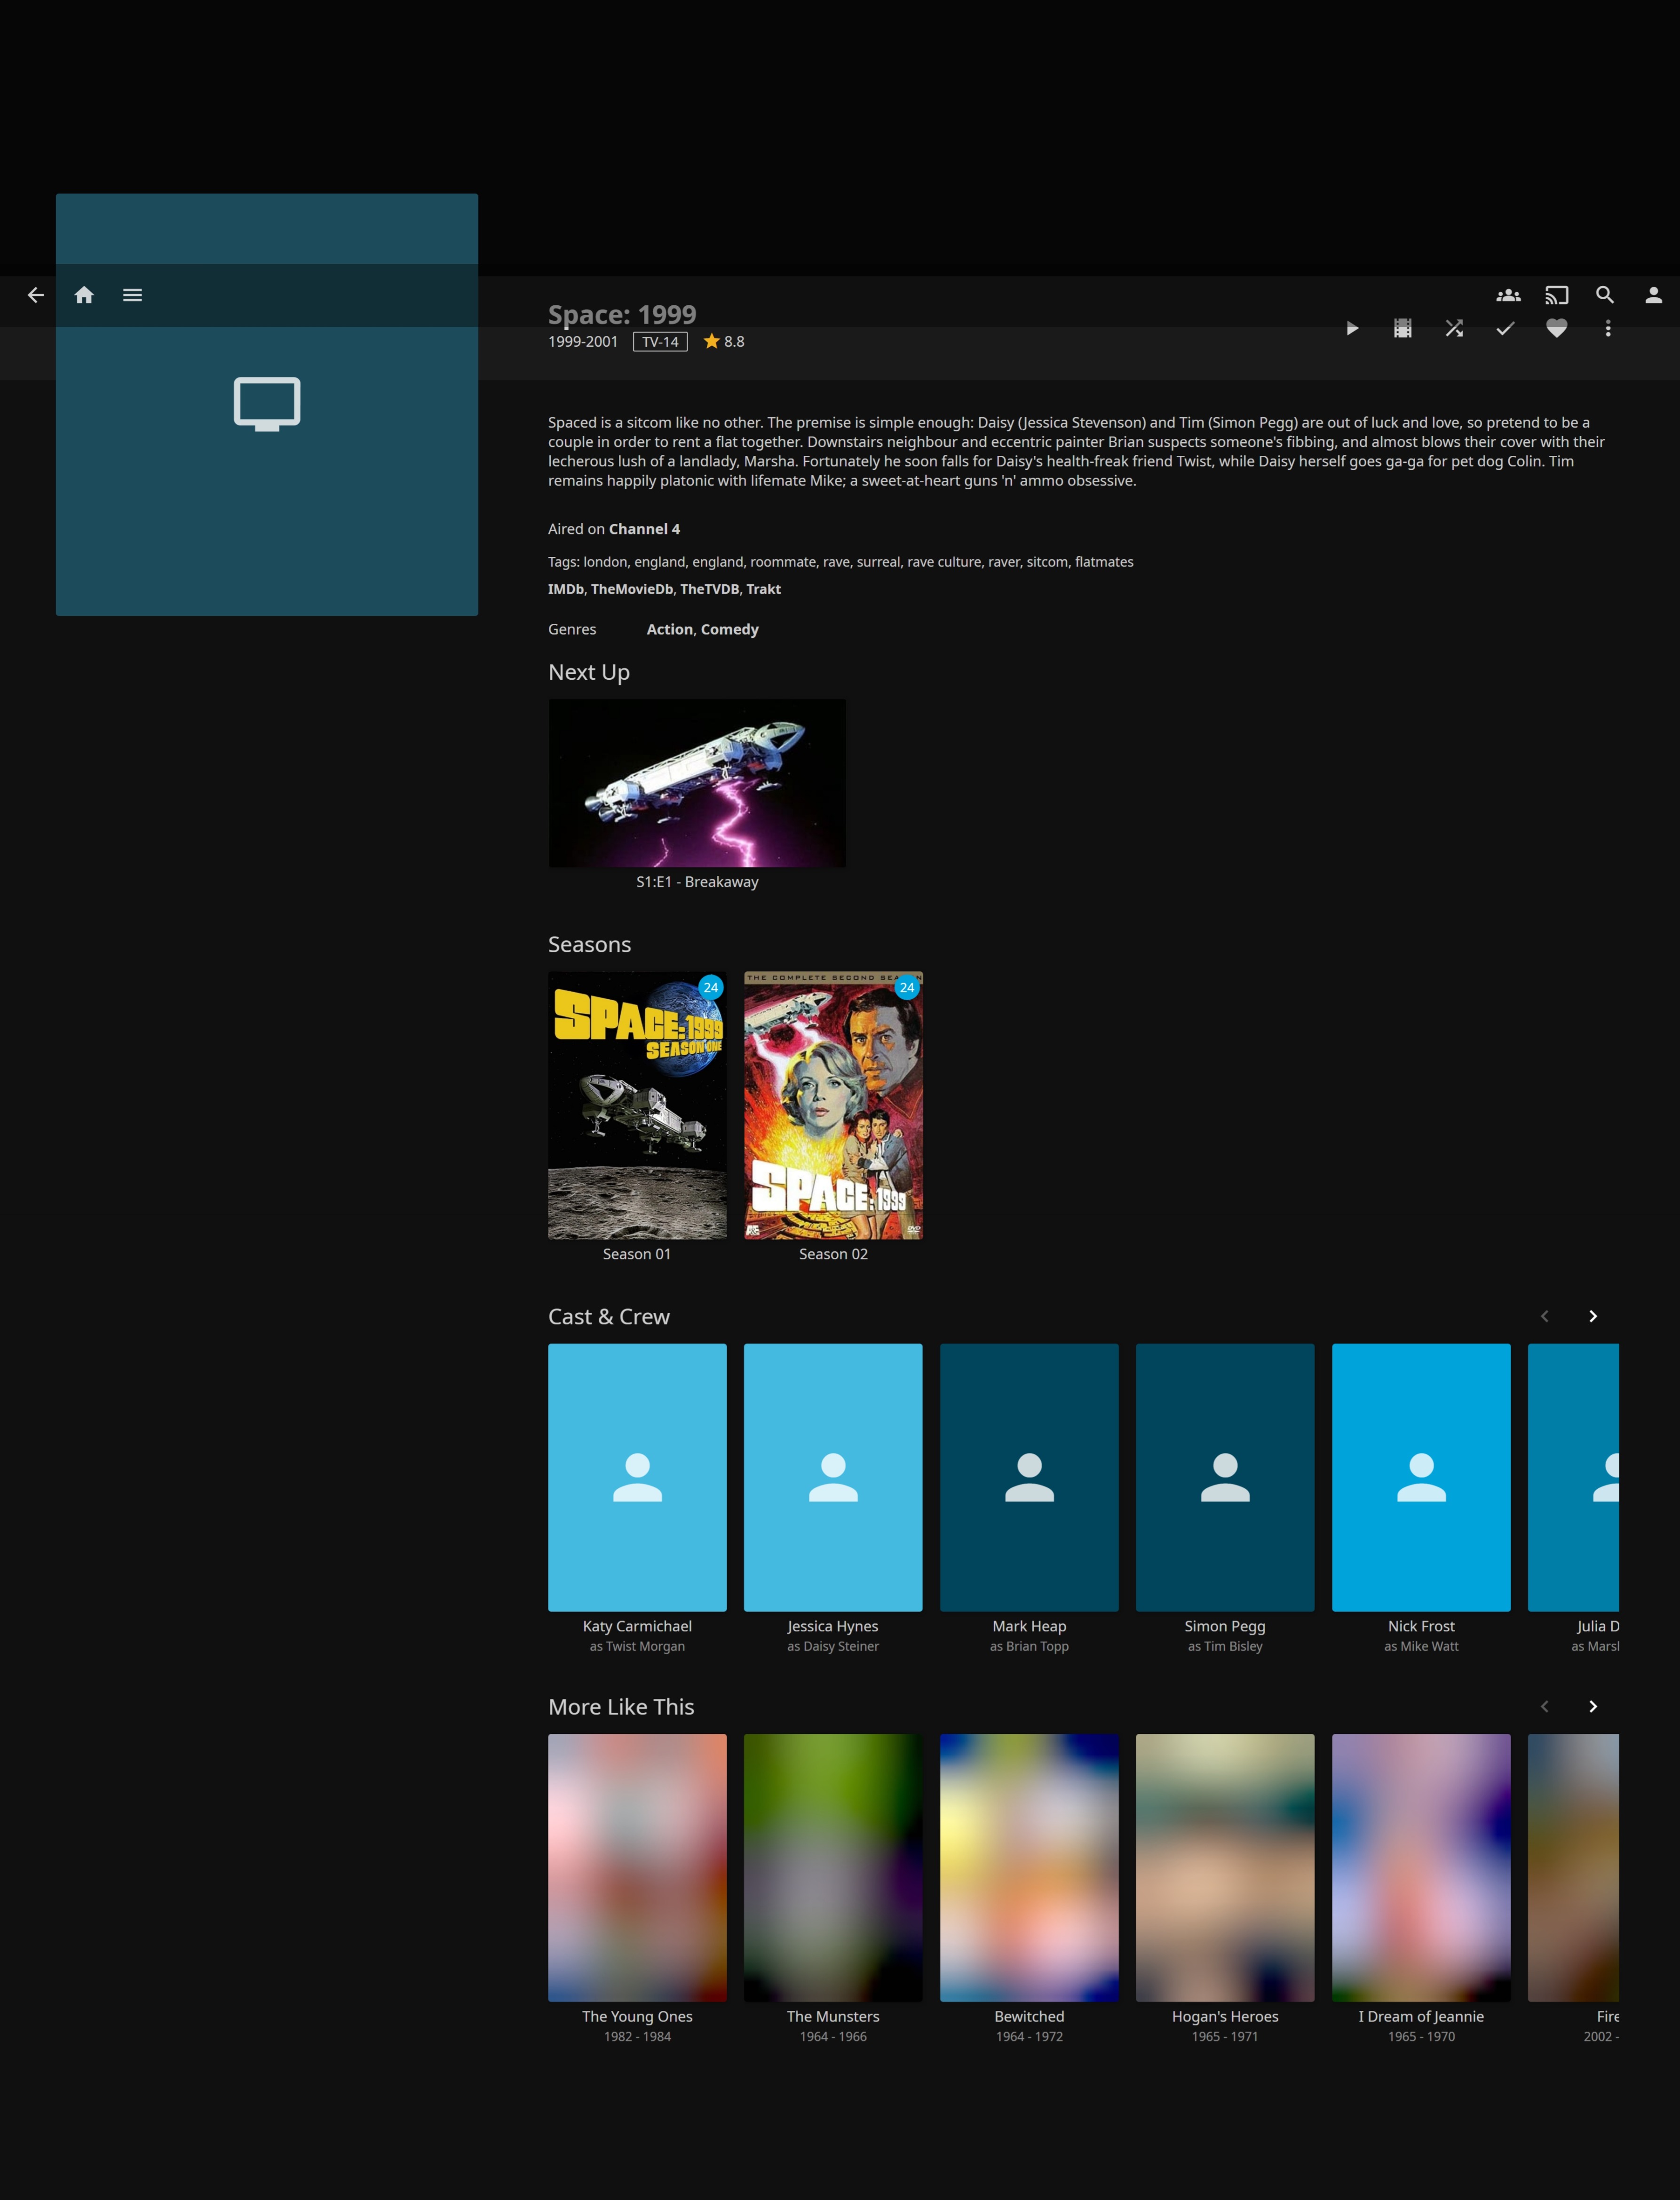Toggle the mark as played checkmark

coord(1505,328)
